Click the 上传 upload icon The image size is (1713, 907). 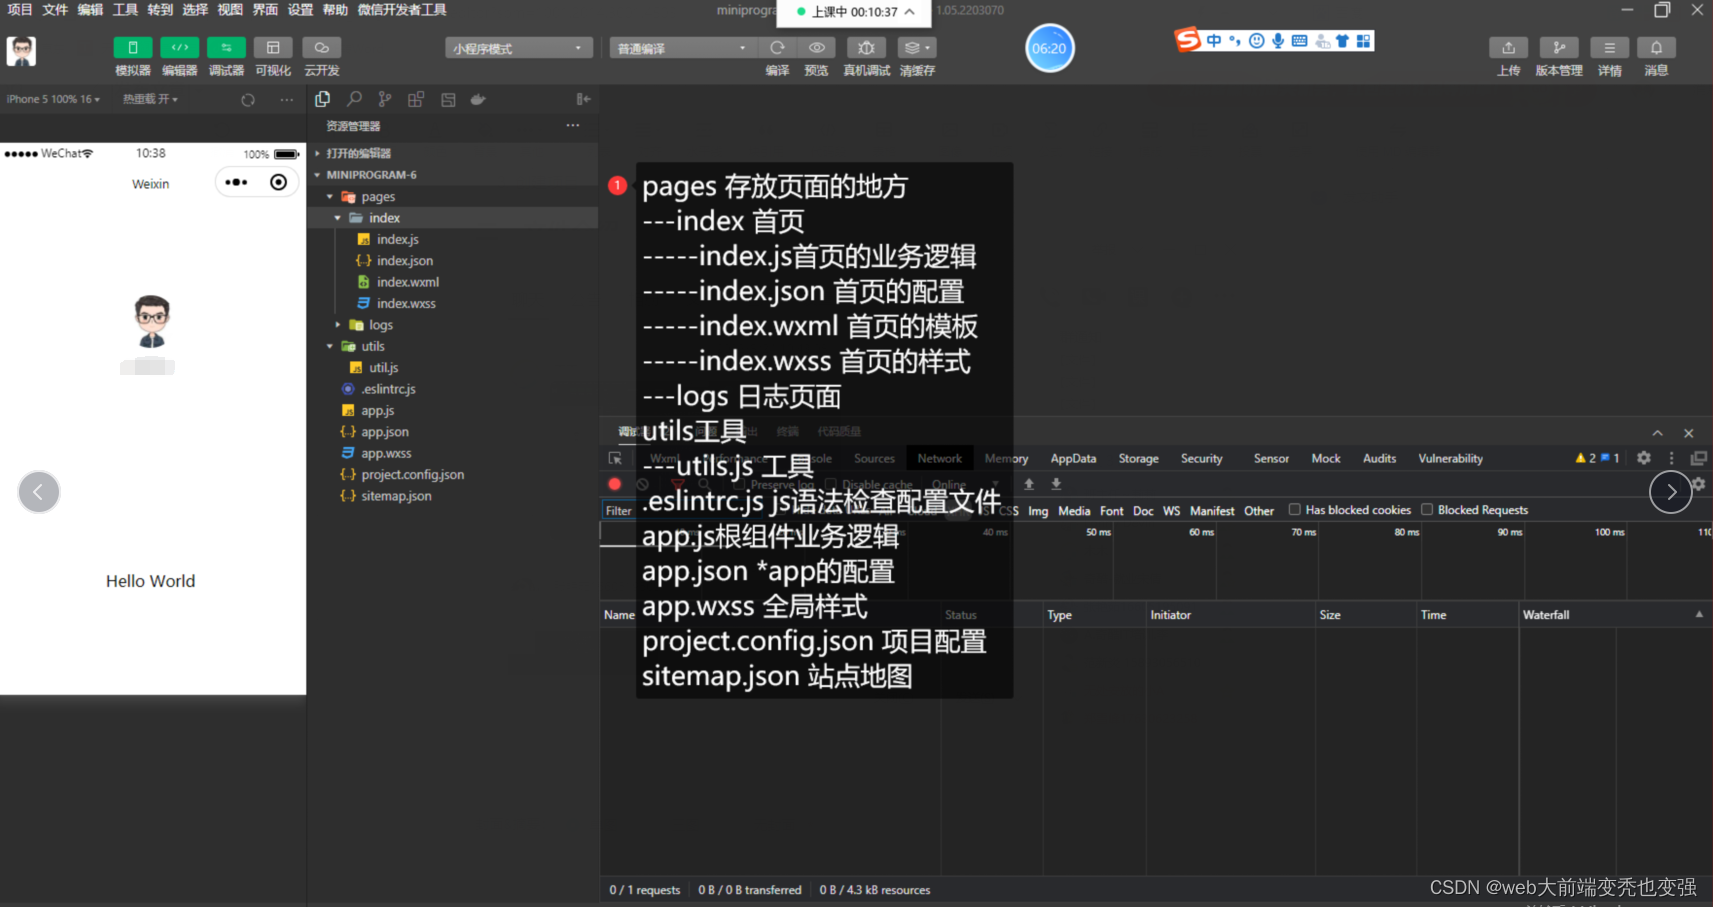(x=1509, y=47)
